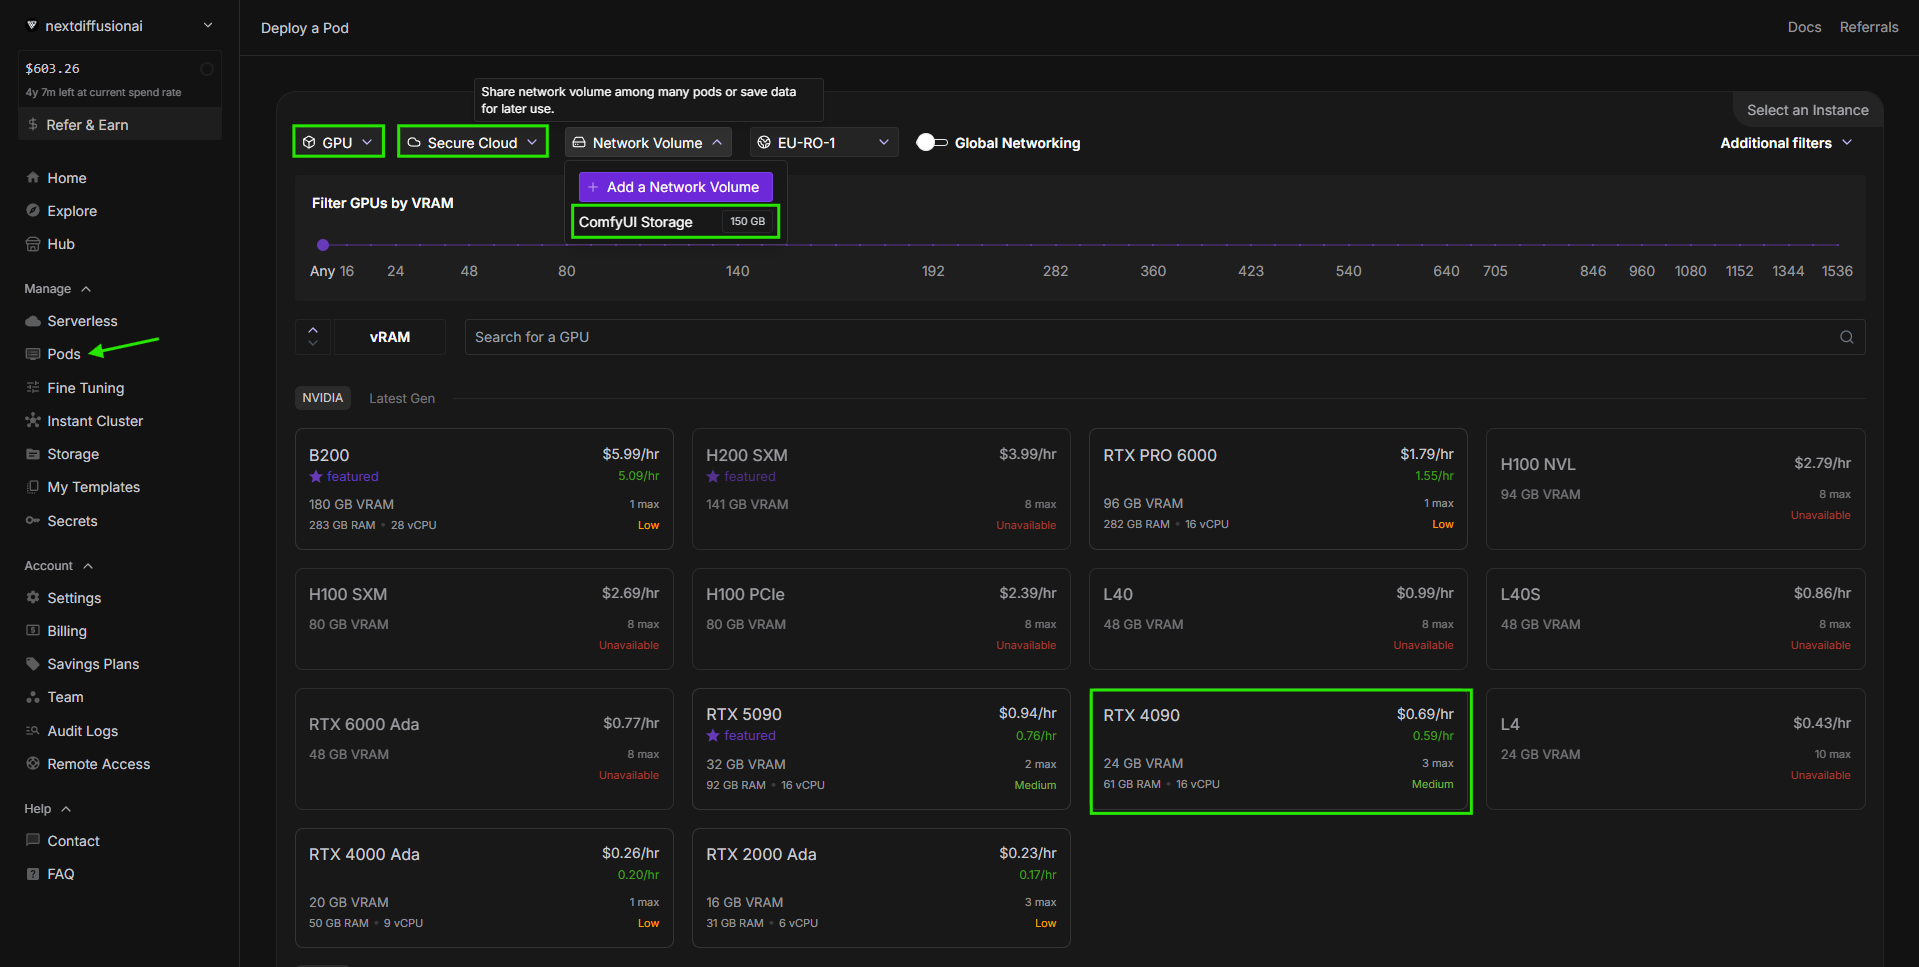Image resolution: width=1919 pixels, height=967 pixels.
Task: Select the RTX 4000 Ada GPU card
Action: pyautogui.click(x=484, y=888)
